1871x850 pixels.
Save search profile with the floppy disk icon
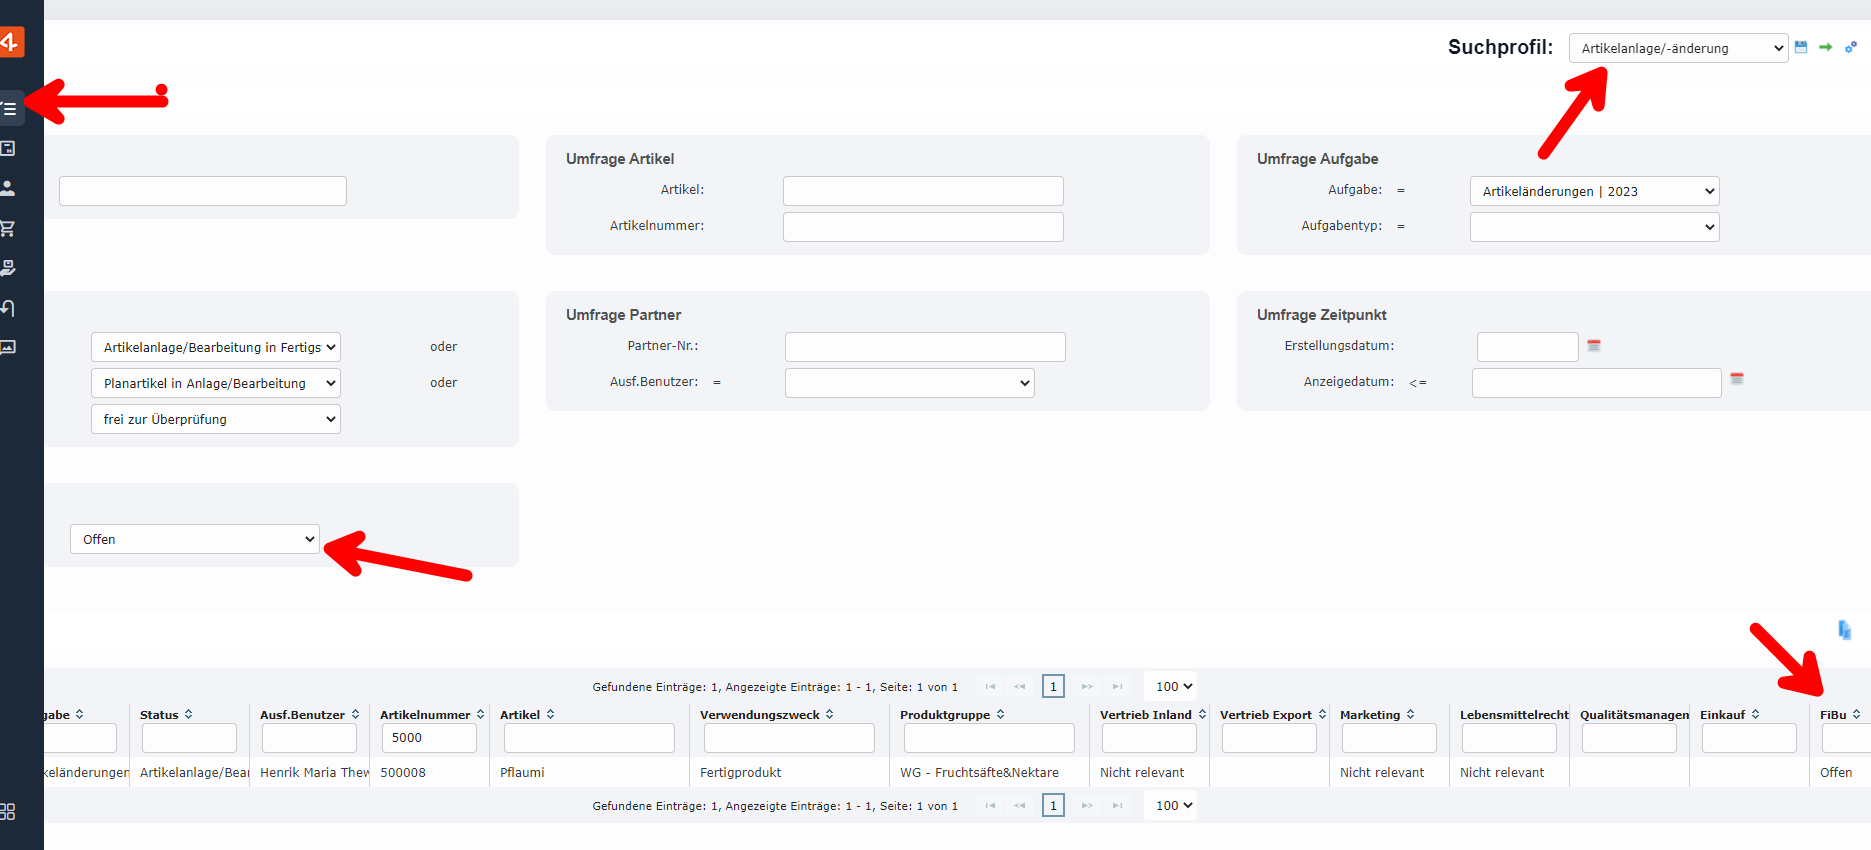pos(1801,47)
